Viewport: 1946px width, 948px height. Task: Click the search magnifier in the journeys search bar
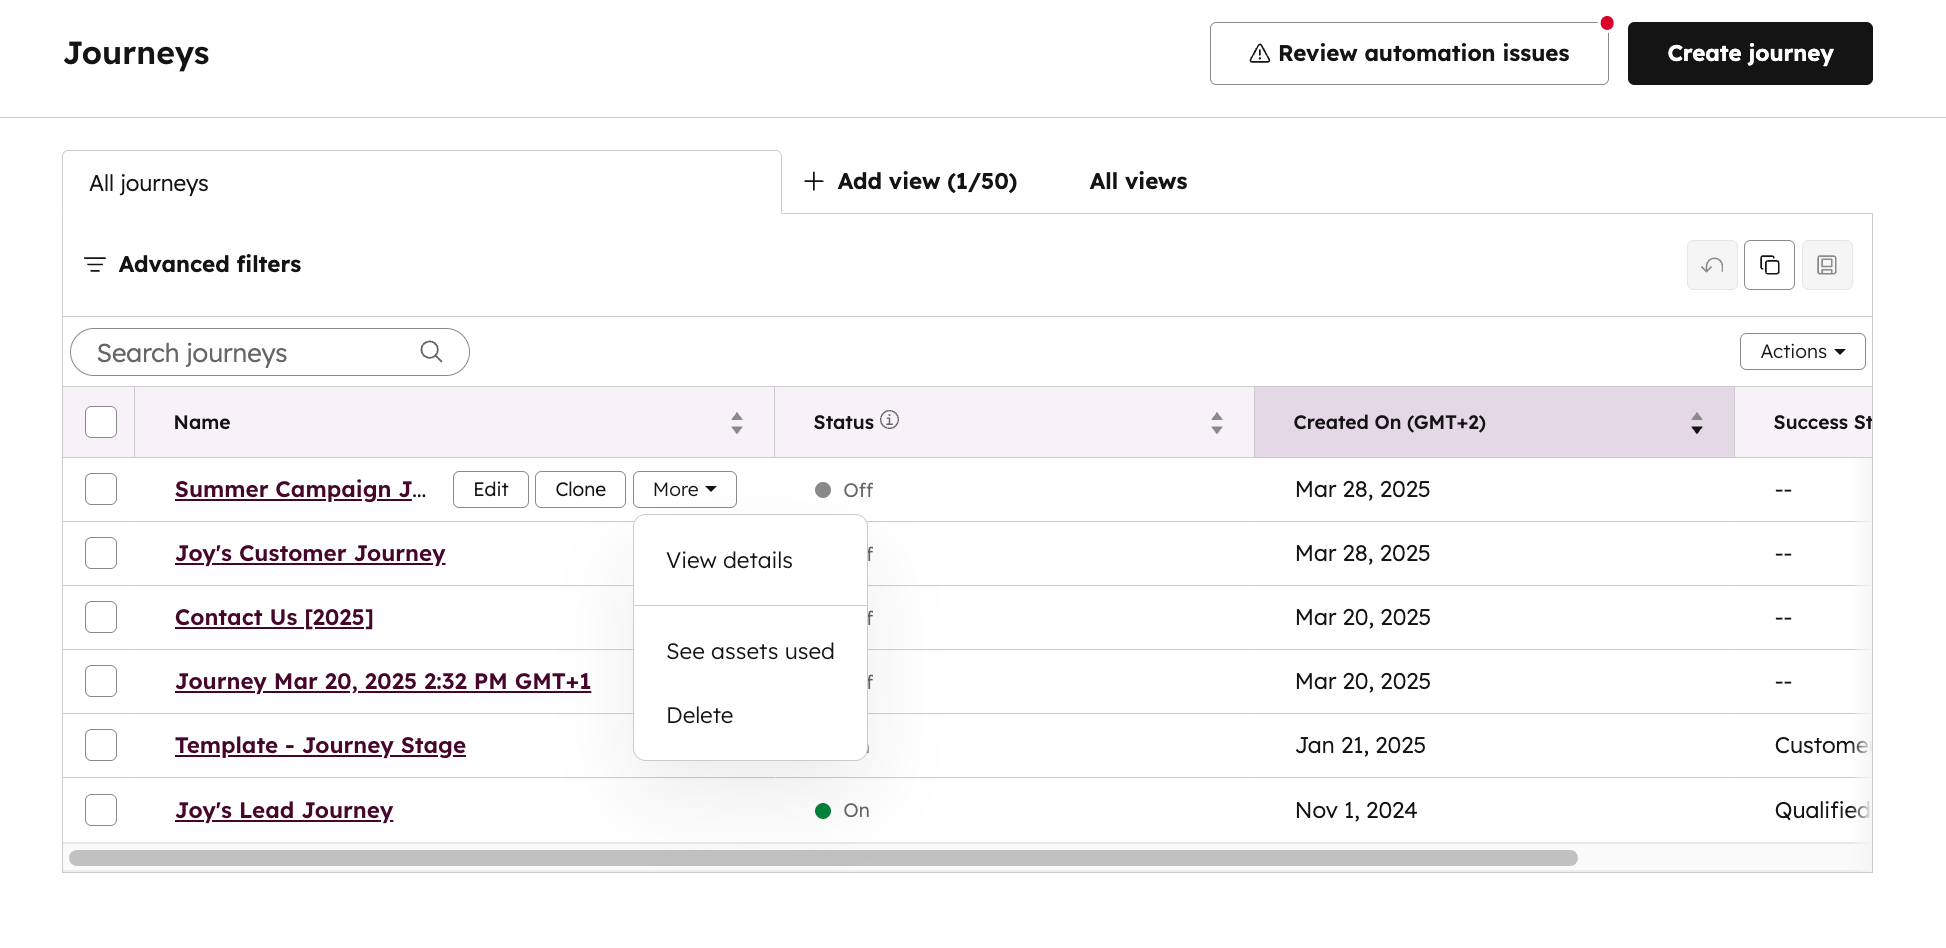point(431,351)
